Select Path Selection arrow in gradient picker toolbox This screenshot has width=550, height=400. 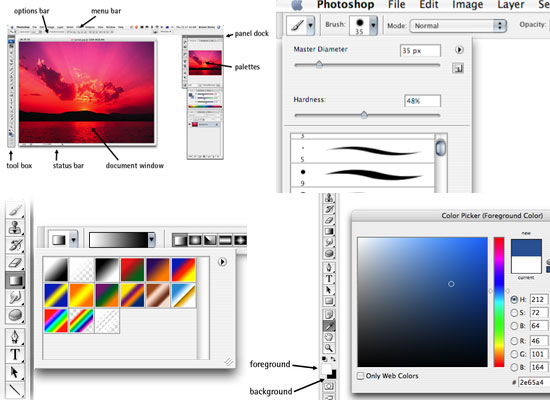pyautogui.click(x=15, y=372)
